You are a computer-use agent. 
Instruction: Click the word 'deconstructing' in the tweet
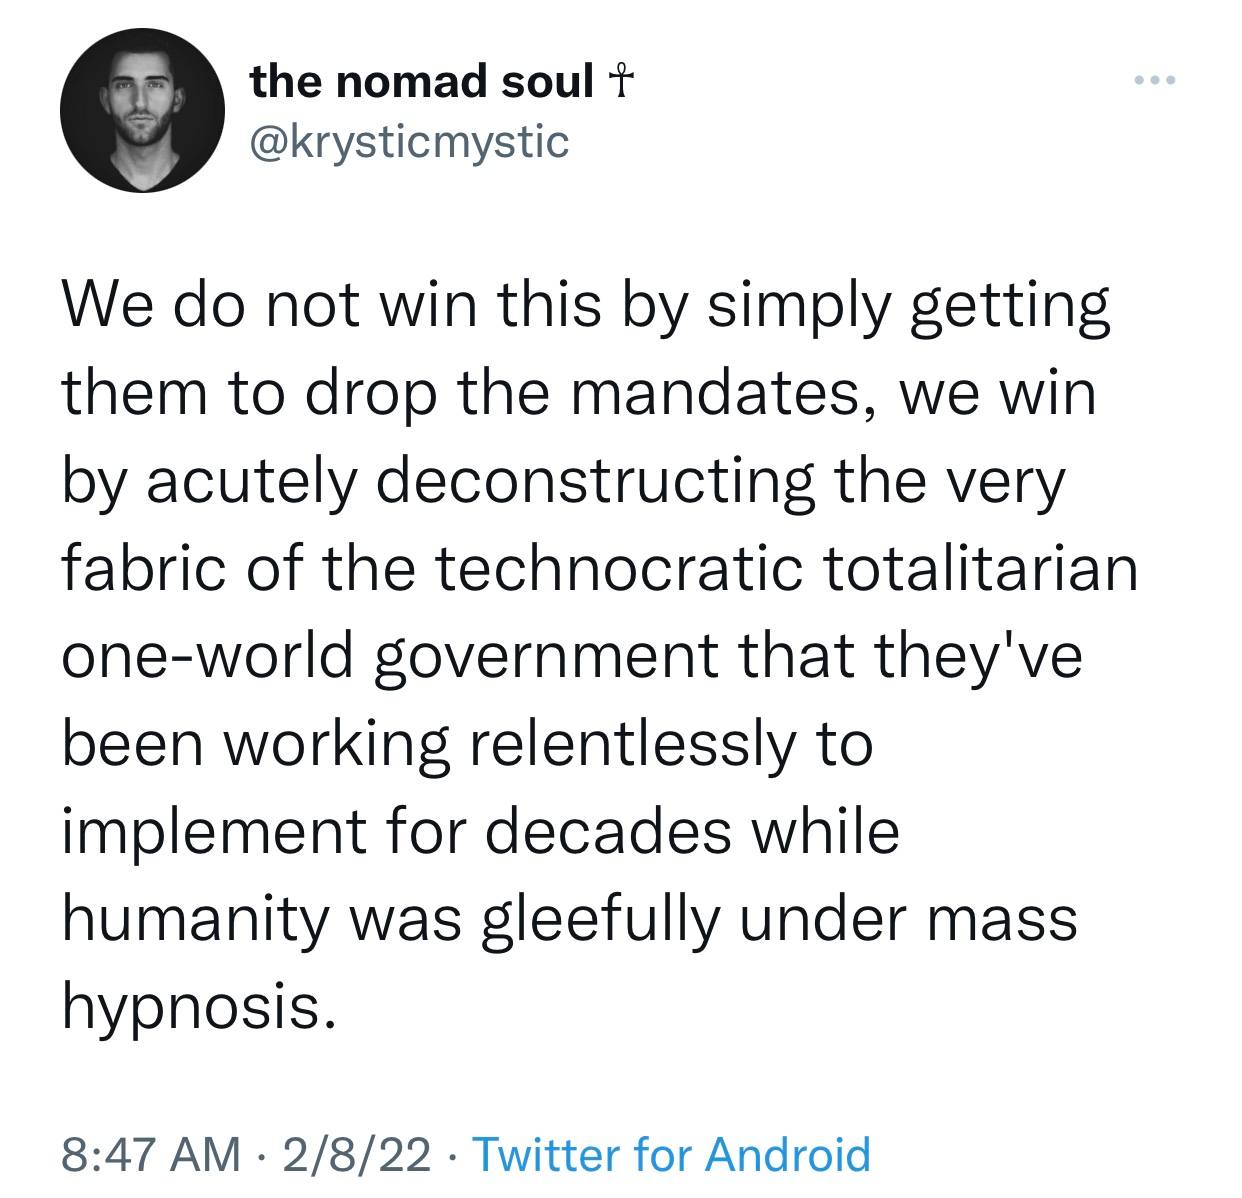pos(595,482)
